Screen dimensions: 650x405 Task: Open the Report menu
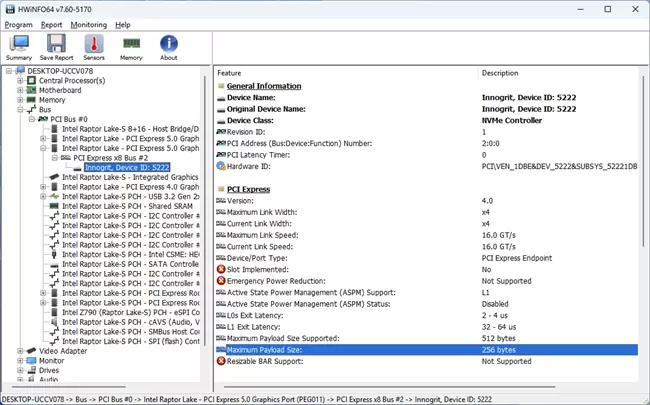51,24
